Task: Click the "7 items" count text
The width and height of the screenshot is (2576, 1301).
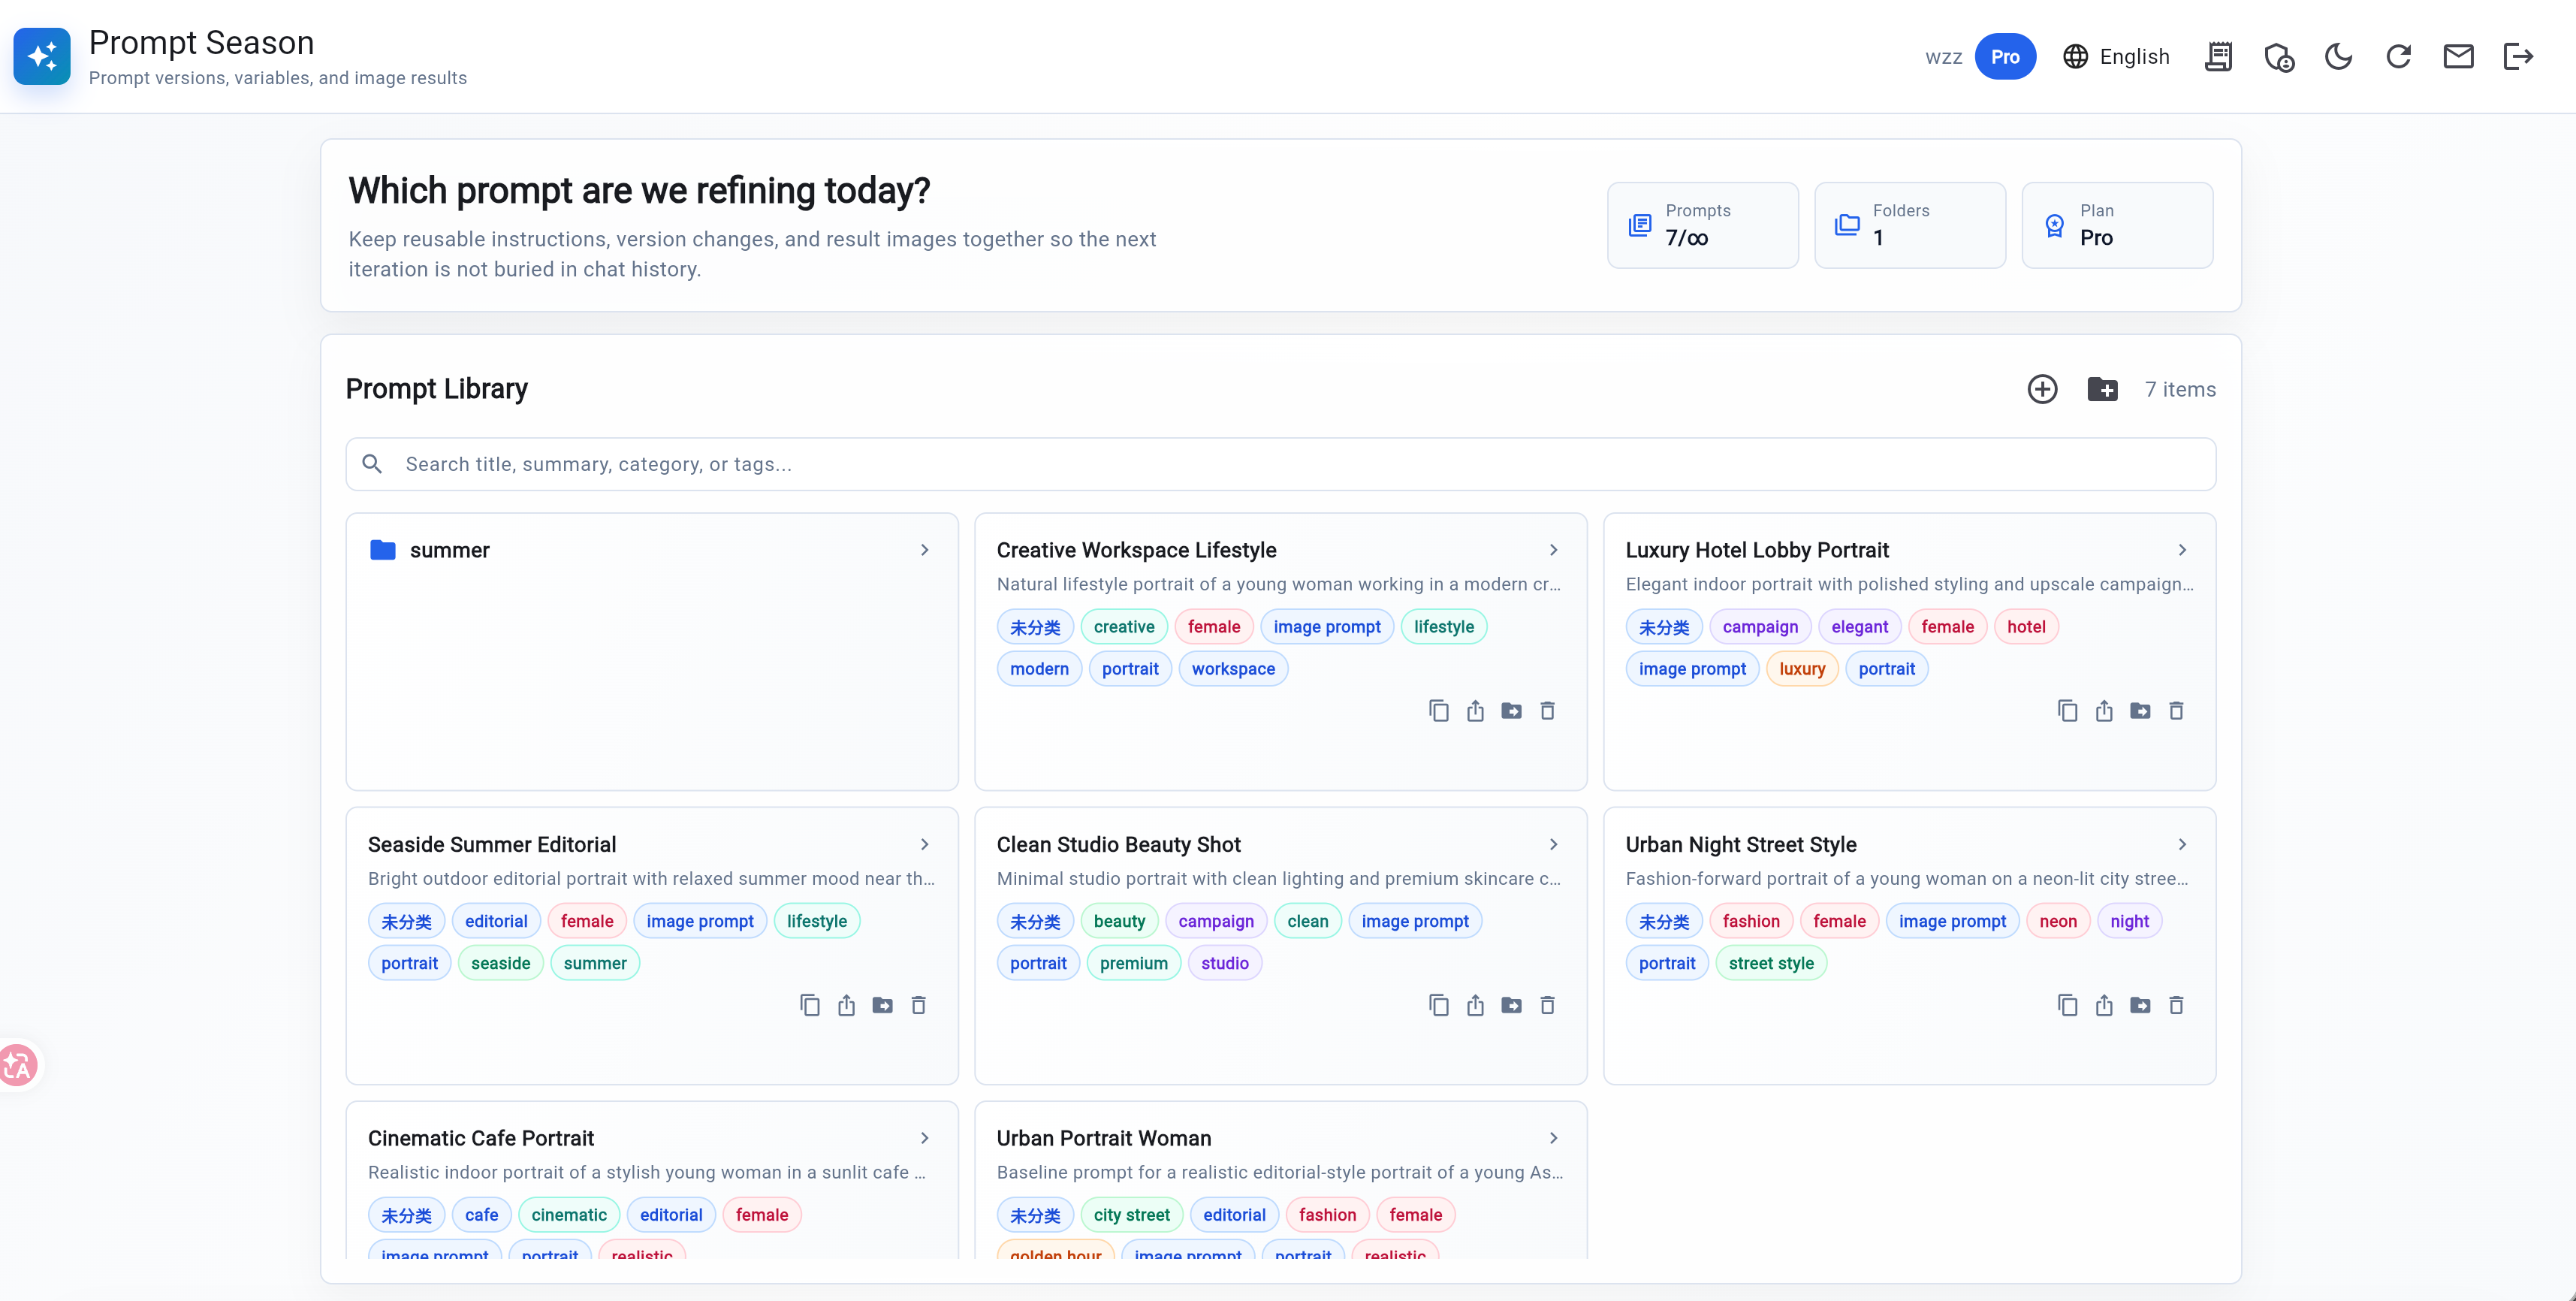Action: 2180,390
